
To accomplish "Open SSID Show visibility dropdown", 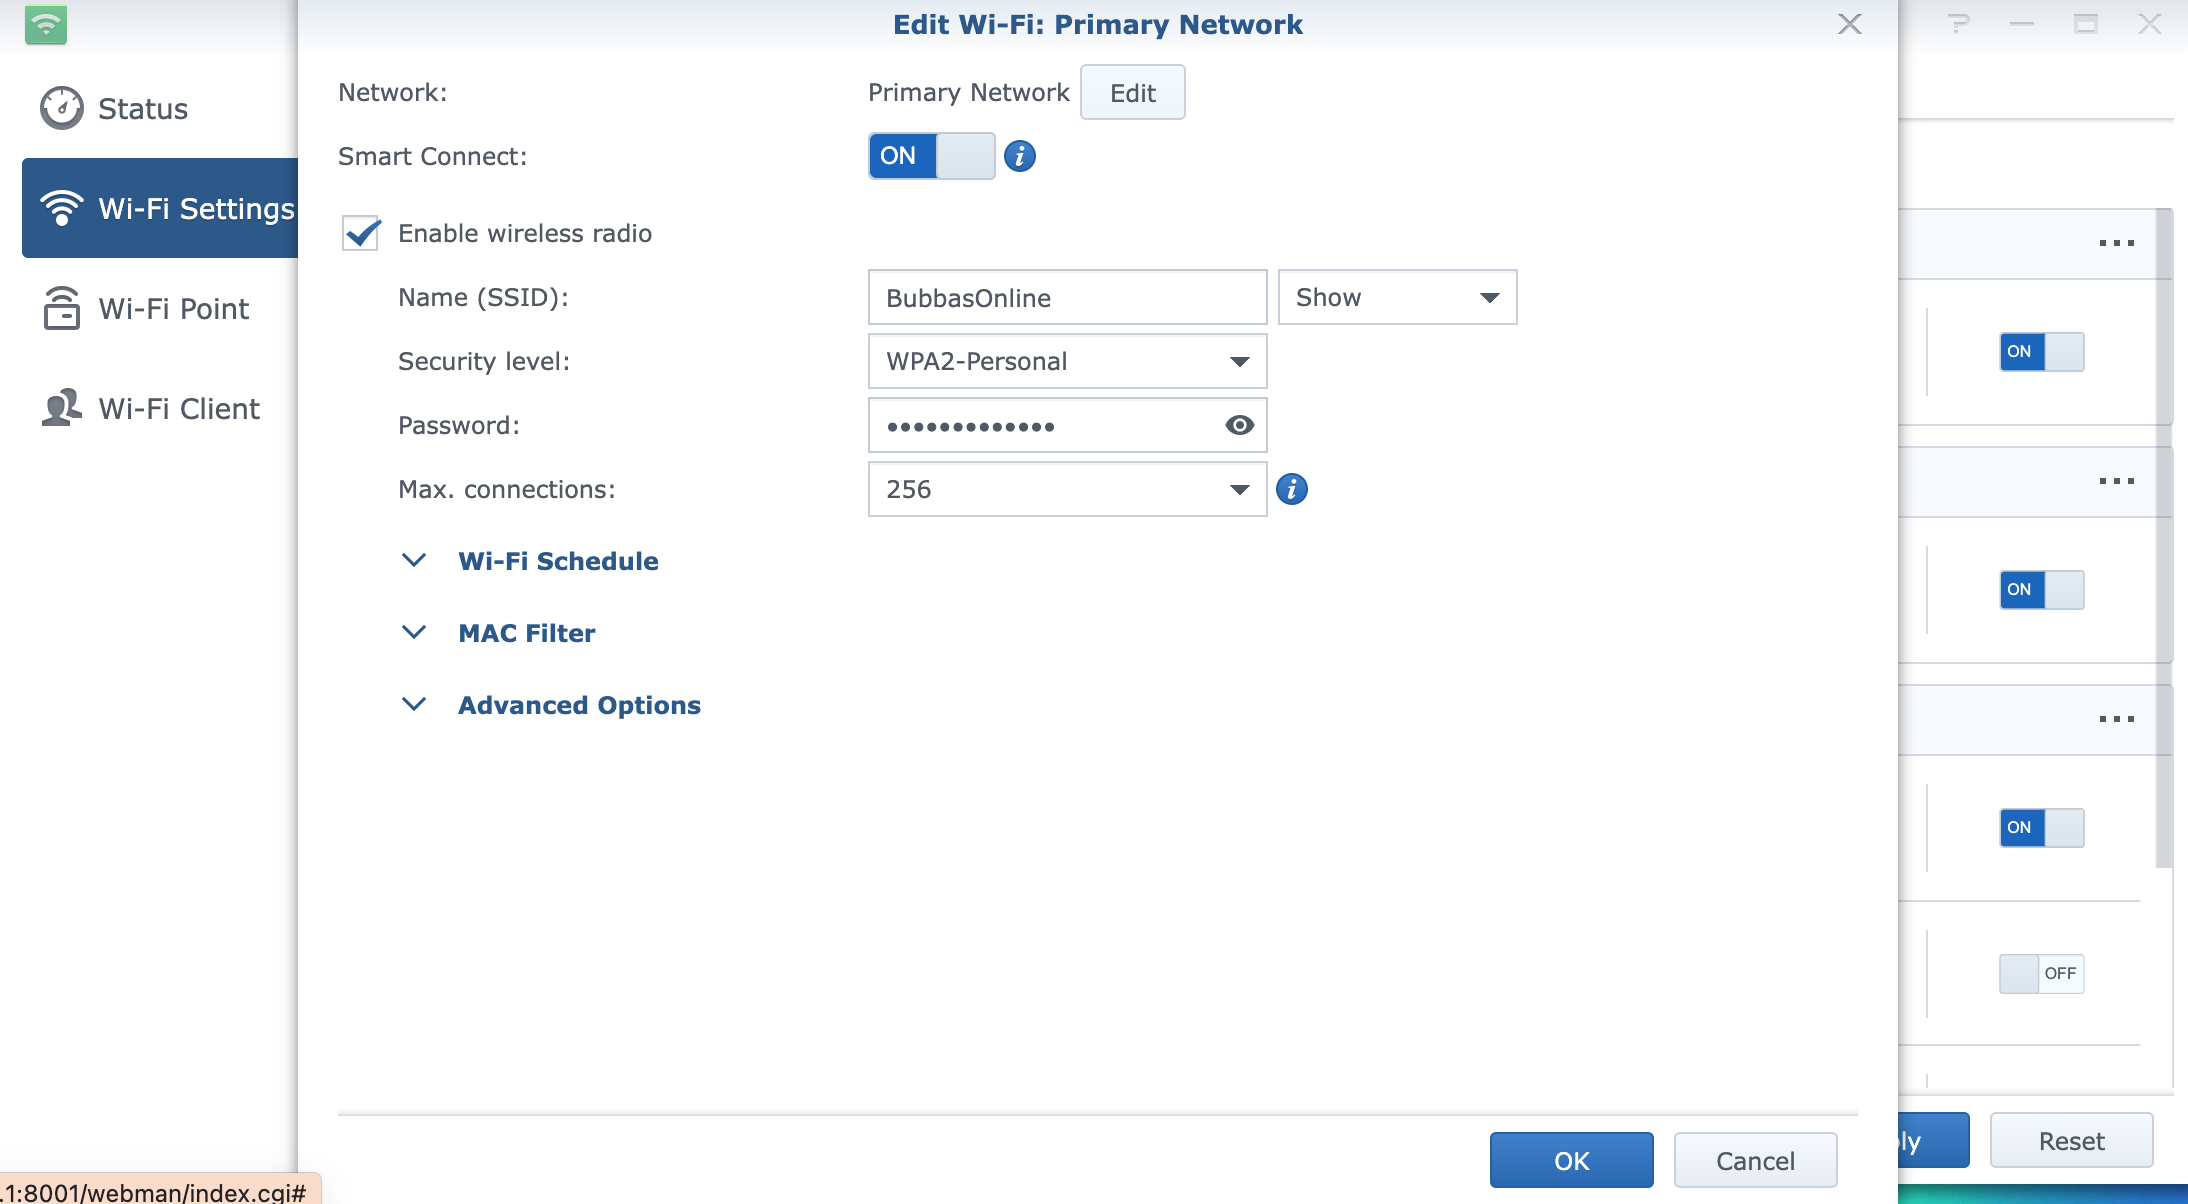I will click(x=1397, y=297).
